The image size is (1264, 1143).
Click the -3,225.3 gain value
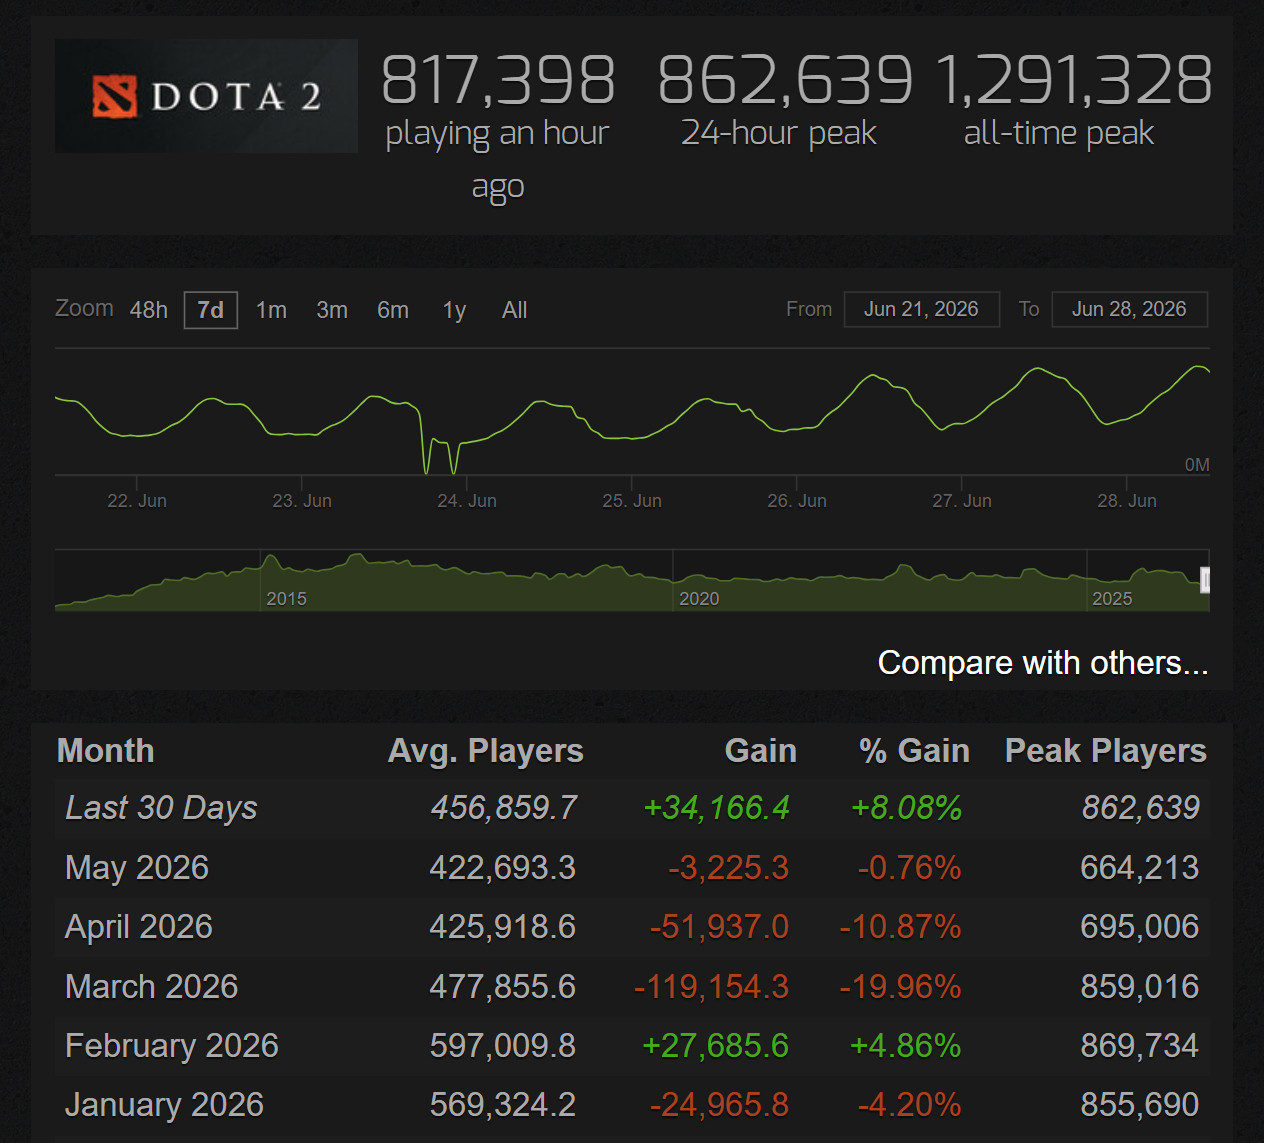tap(729, 867)
